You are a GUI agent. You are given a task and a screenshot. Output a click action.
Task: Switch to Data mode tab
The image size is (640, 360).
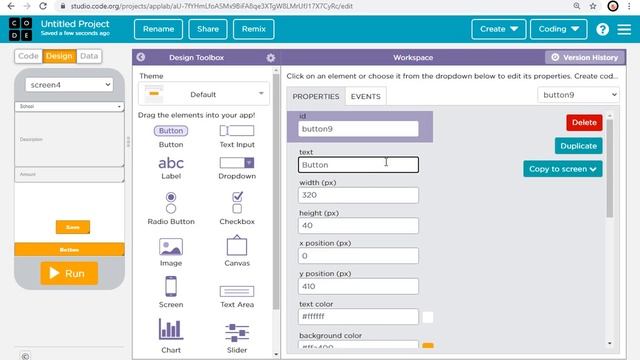89,56
